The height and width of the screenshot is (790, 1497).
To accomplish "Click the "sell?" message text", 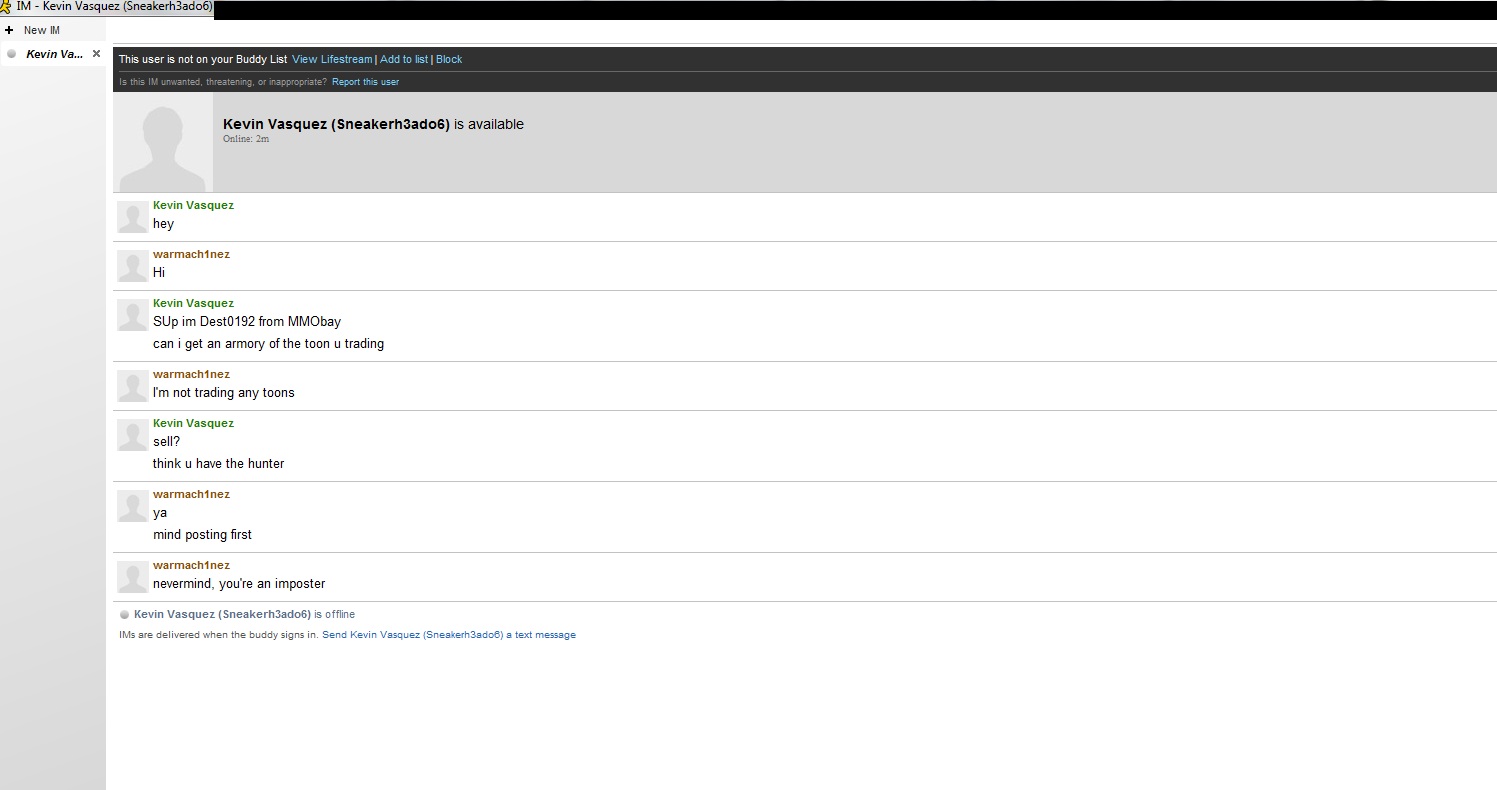I will pos(166,442).
